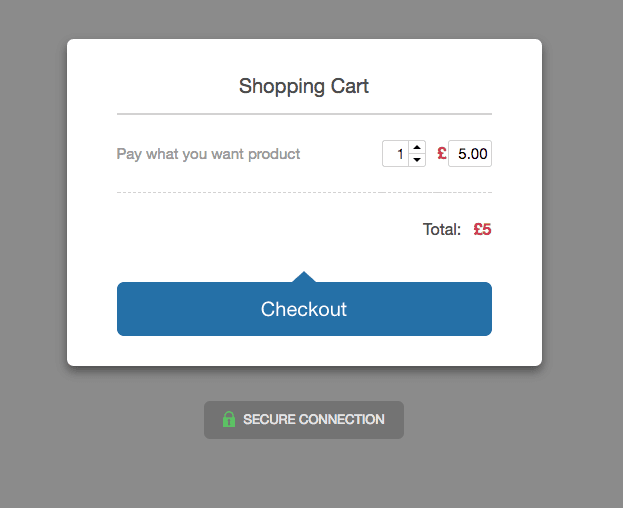
Task: Click the word 'Cart' in the heading
Action: pos(350,86)
